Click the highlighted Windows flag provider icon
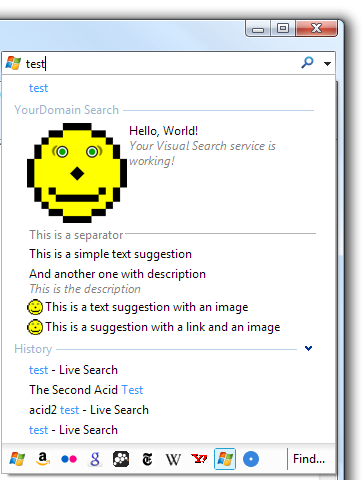The image size is (364, 480). (225, 459)
